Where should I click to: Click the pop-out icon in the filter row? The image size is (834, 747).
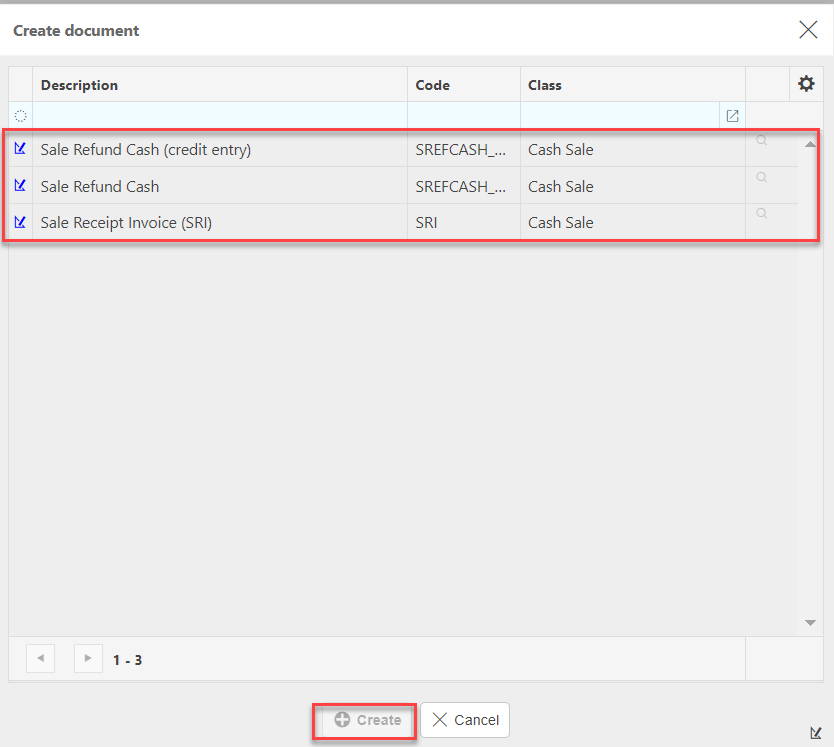pyautogui.click(x=732, y=116)
